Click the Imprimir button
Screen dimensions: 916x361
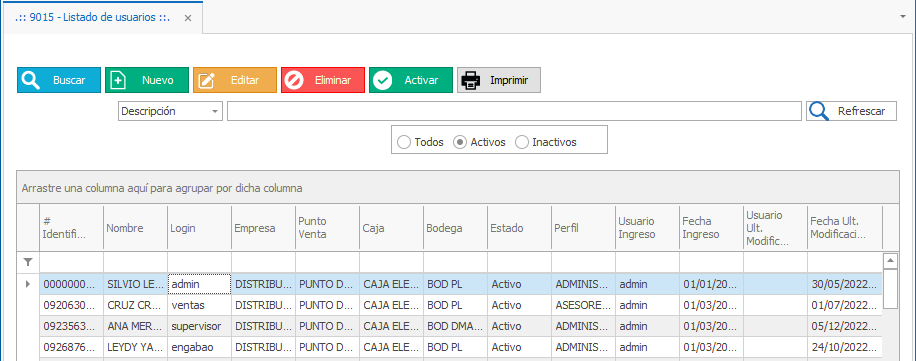[499, 80]
